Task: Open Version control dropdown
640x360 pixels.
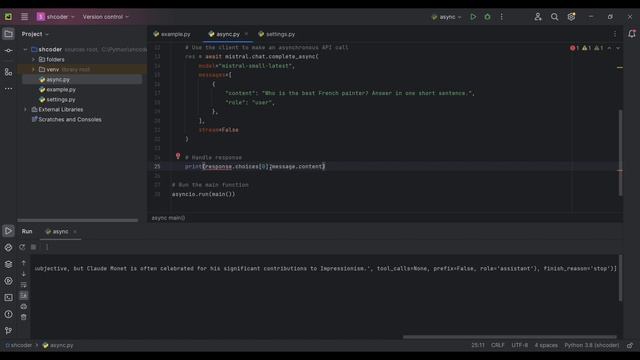Action: click(x=106, y=17)
